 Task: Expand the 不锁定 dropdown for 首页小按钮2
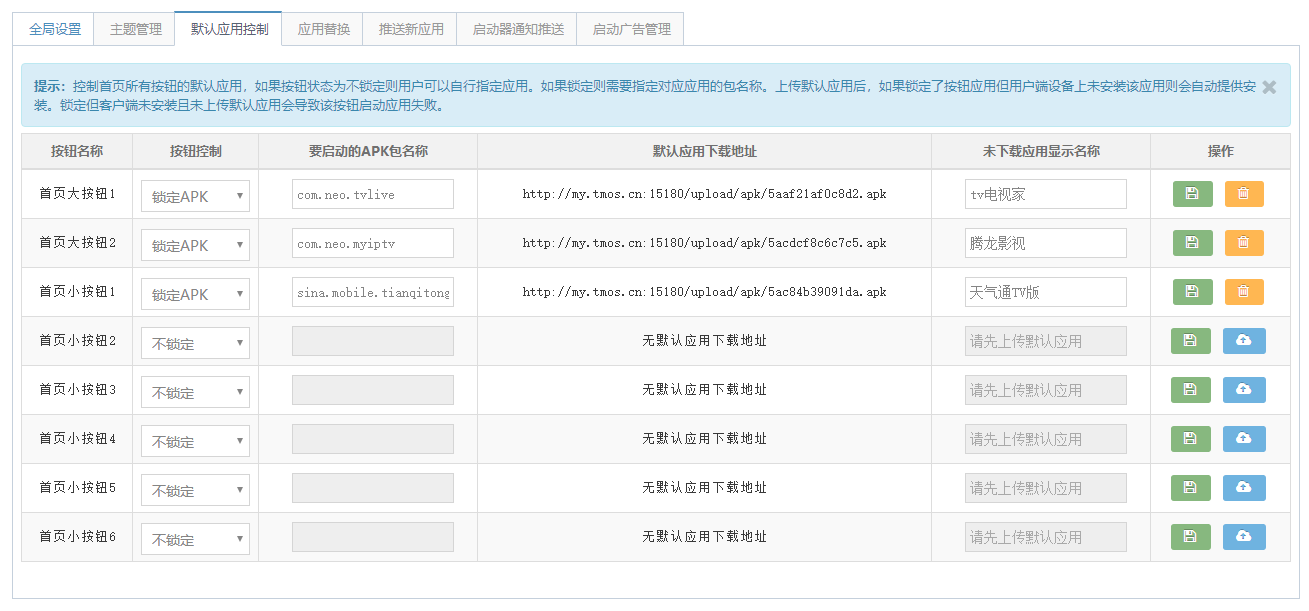(x=195, y=343)
